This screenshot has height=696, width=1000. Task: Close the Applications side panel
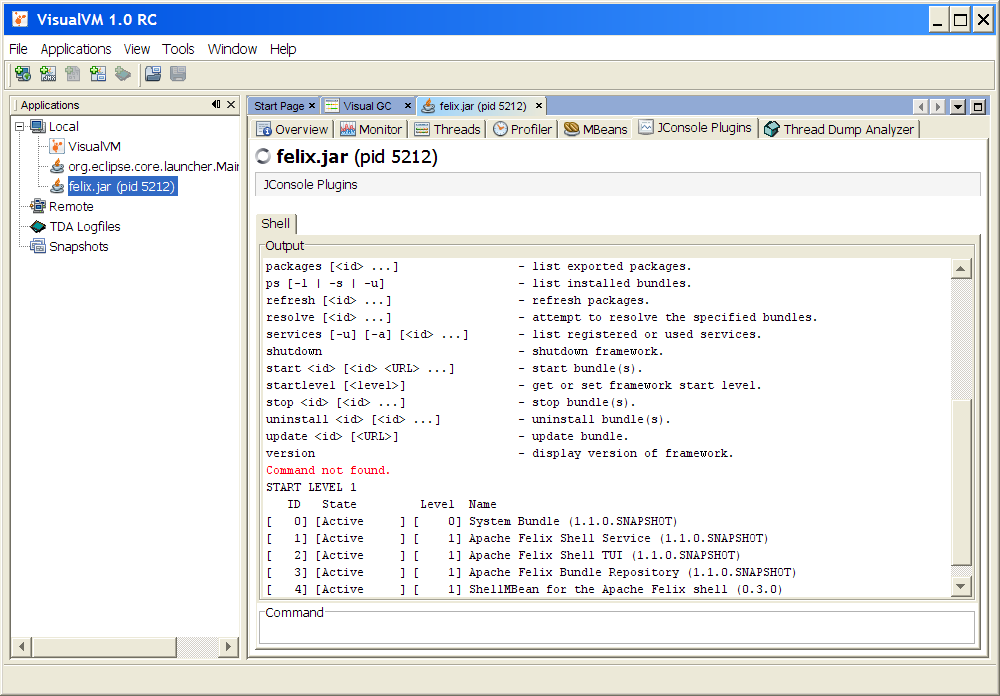231,105
